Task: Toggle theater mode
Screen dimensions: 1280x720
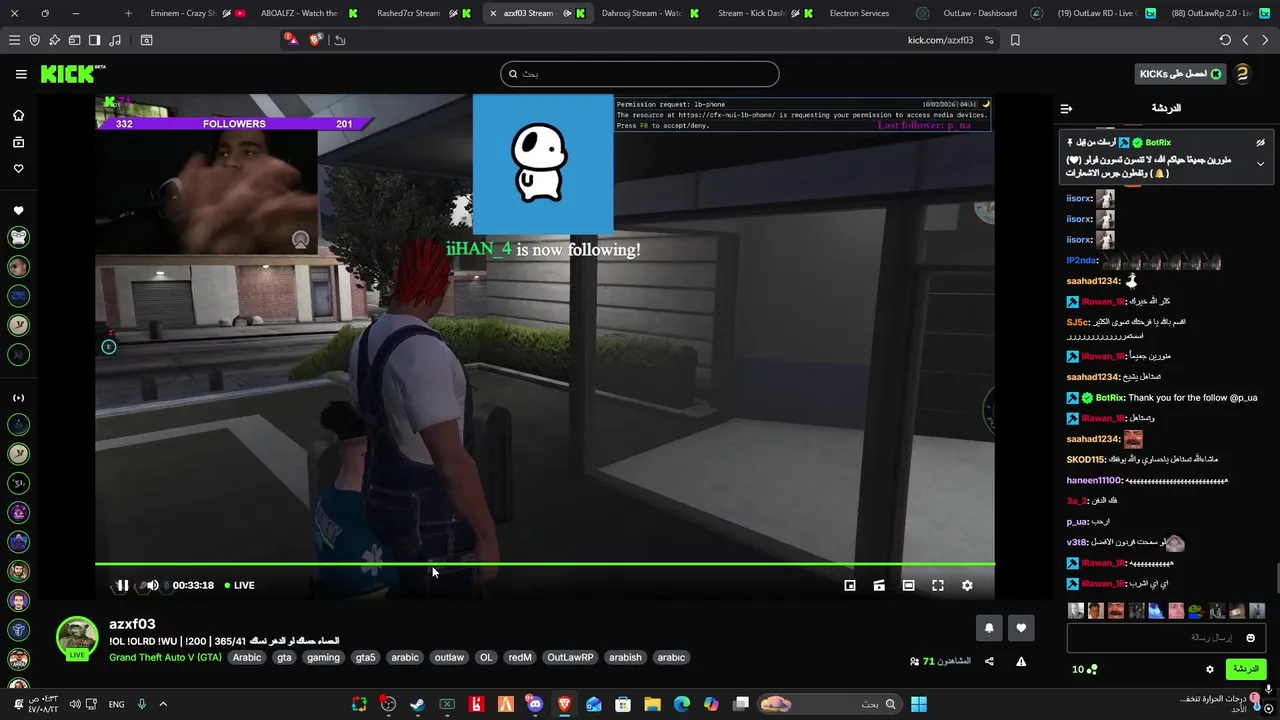Action: 908,585
